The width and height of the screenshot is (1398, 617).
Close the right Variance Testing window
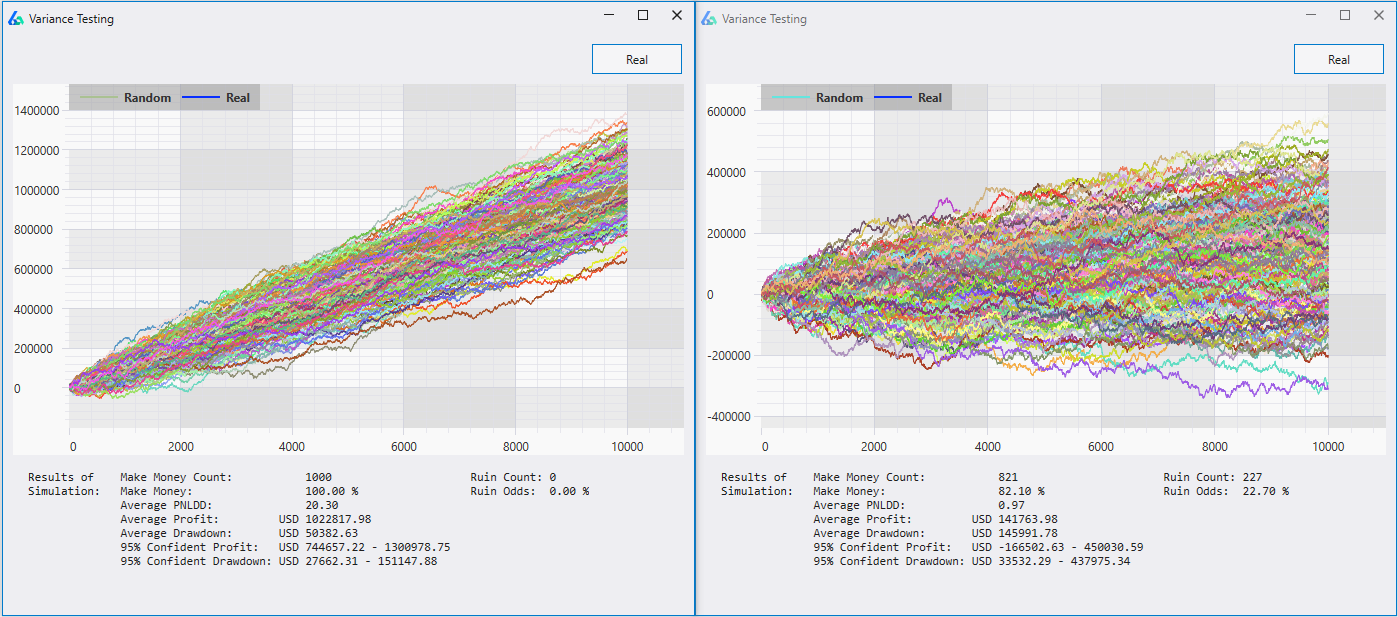[1379, 15]
